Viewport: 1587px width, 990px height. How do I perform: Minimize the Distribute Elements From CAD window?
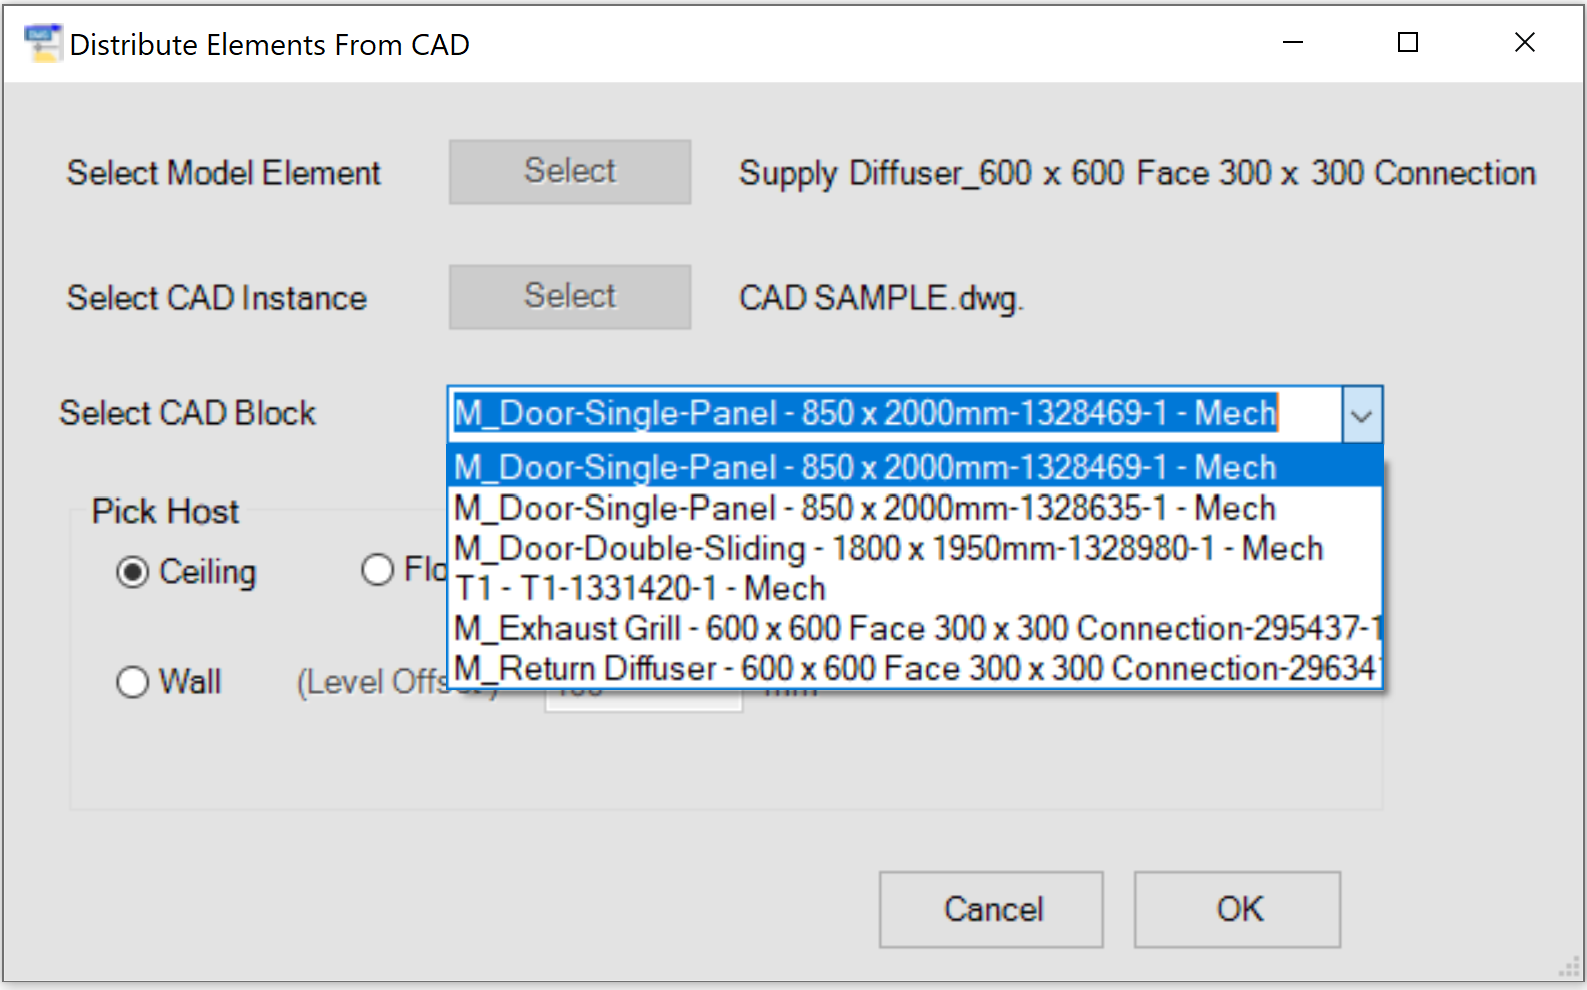pos(1293,43)
